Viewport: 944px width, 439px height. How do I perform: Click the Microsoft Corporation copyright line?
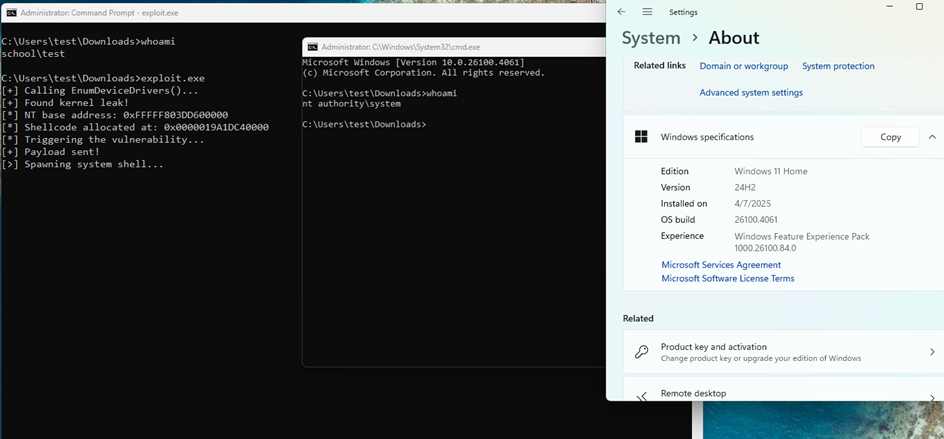tap(423, 73)
